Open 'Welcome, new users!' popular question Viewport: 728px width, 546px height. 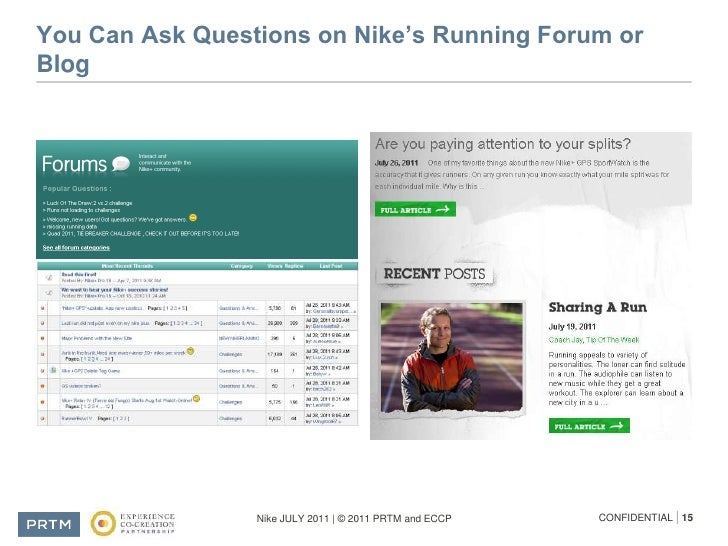click(x=115, y=219)
